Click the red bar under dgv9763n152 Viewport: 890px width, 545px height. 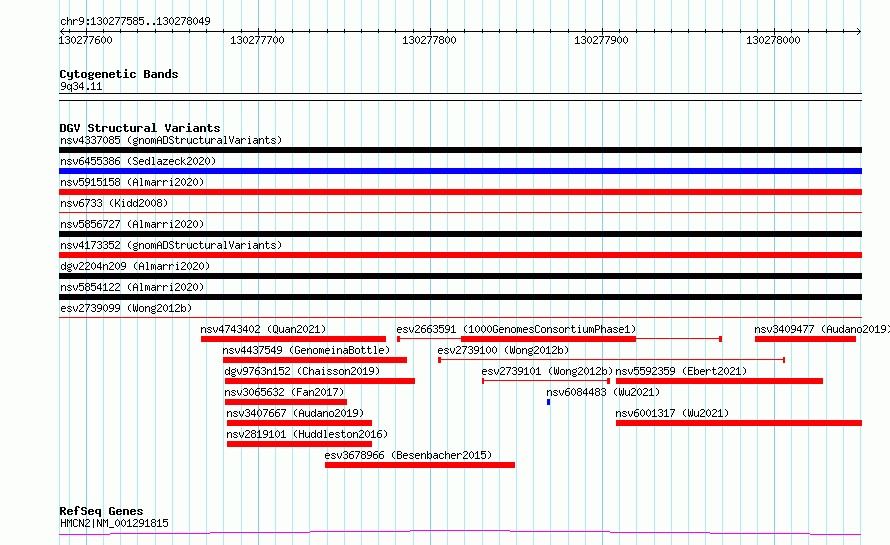click(320, 381)
